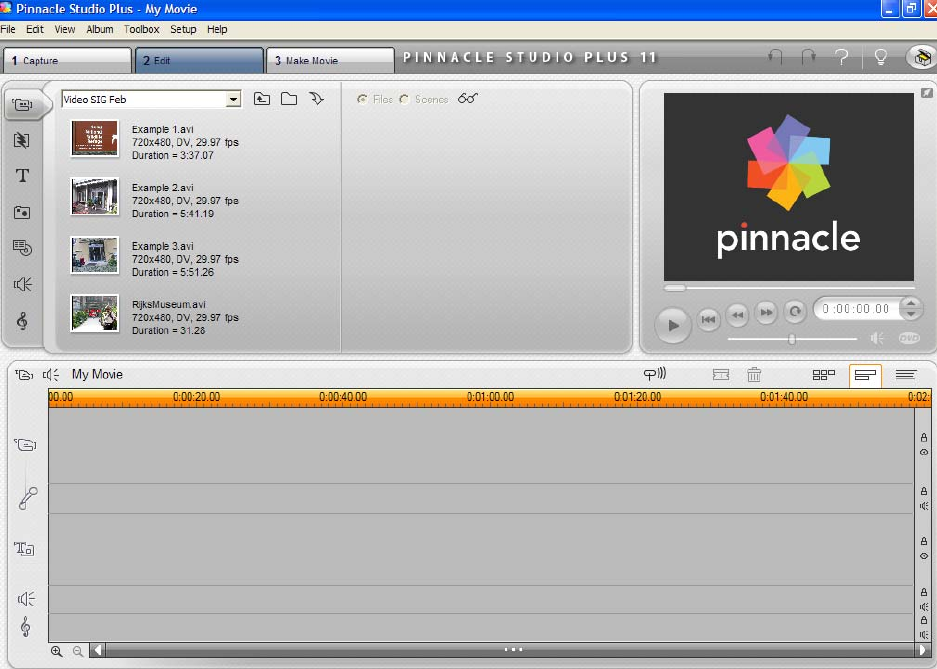Open the Disc Menus section in the Album
The width and height of the screenshot is (937, 669).
coord(22,247)
